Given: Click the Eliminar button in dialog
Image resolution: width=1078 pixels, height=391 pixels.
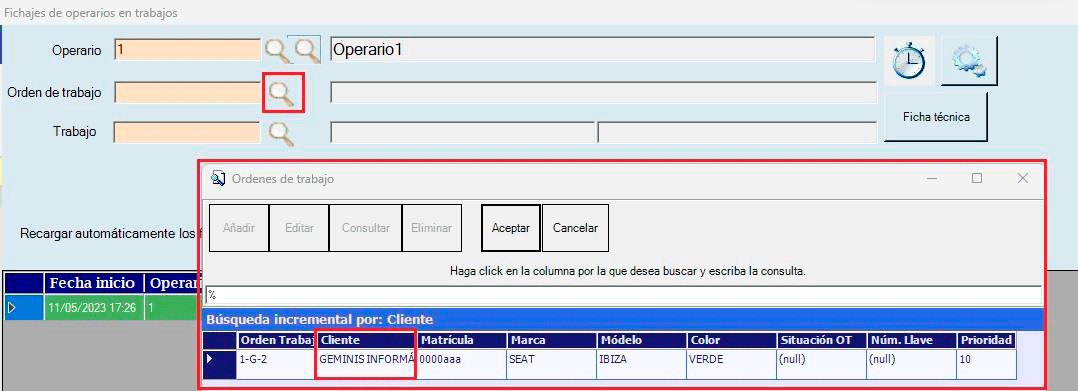Looking at the screenshot, I should pos(432,228).
